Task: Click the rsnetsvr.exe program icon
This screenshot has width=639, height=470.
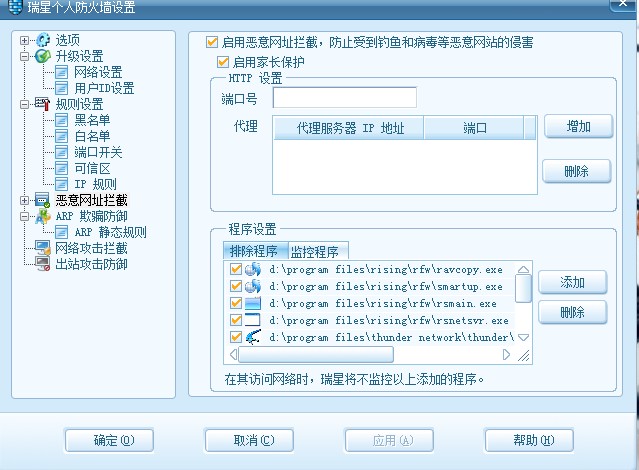Action: pyautogui.click(x=253, y=320)
